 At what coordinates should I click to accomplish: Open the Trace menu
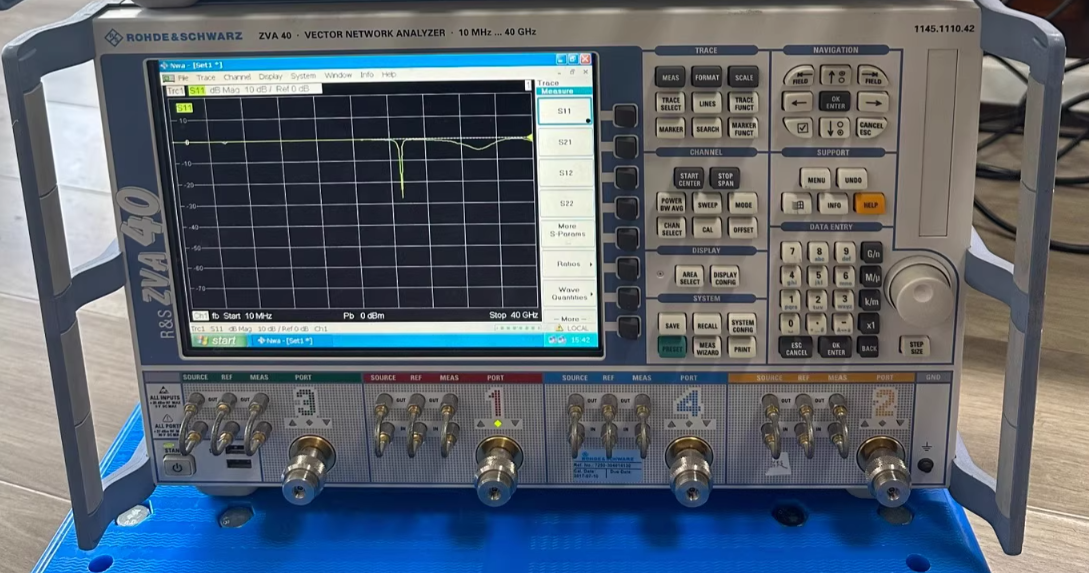tap(206, 78)
